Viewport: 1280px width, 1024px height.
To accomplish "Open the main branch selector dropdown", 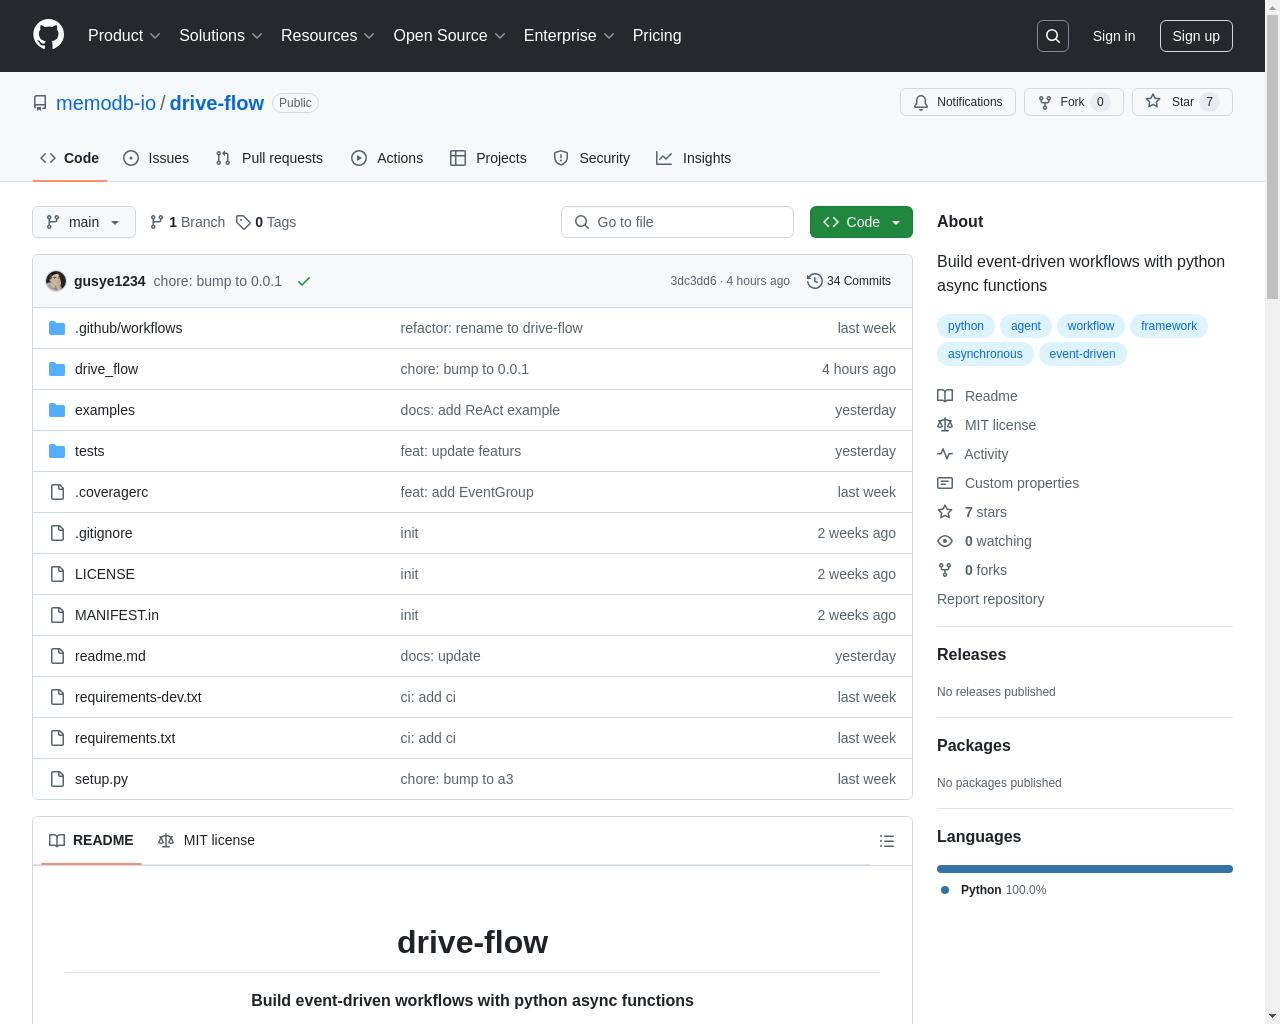I will [x=83, y=222].
